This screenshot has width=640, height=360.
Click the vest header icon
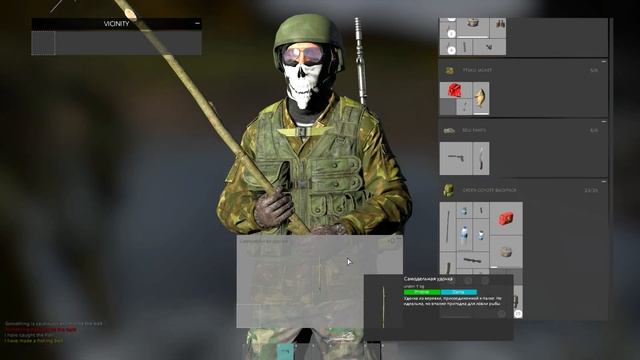[449, 71]
